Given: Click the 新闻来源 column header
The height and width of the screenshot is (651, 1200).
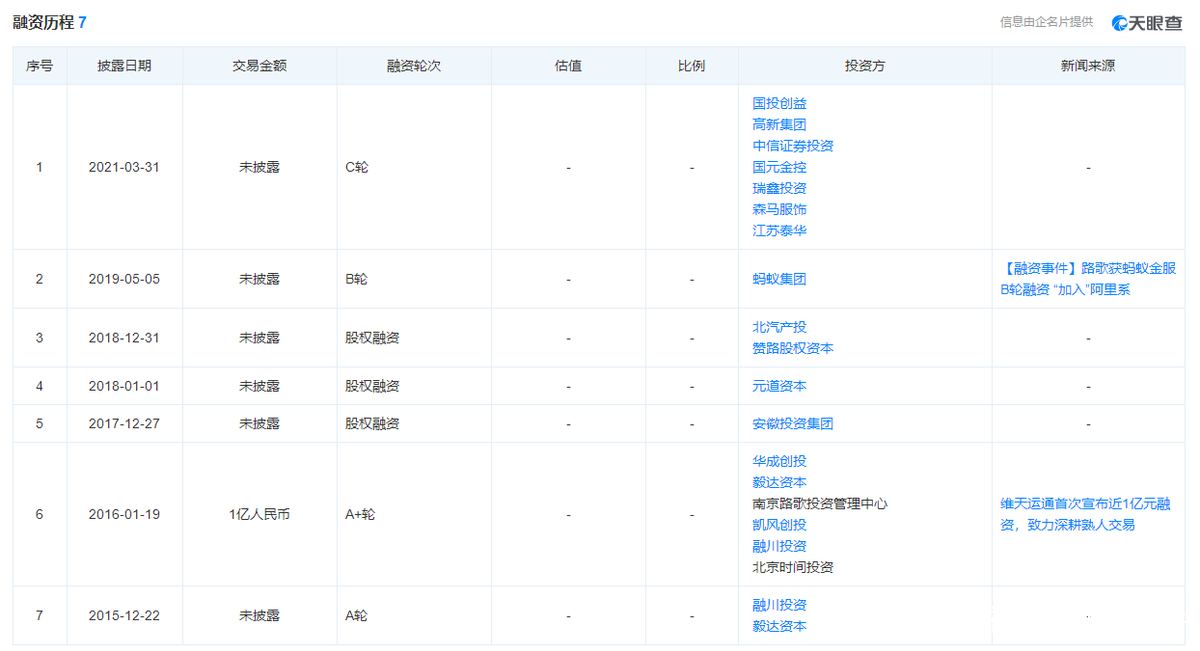Looking at the screenshot, I should coord(1088,66).
